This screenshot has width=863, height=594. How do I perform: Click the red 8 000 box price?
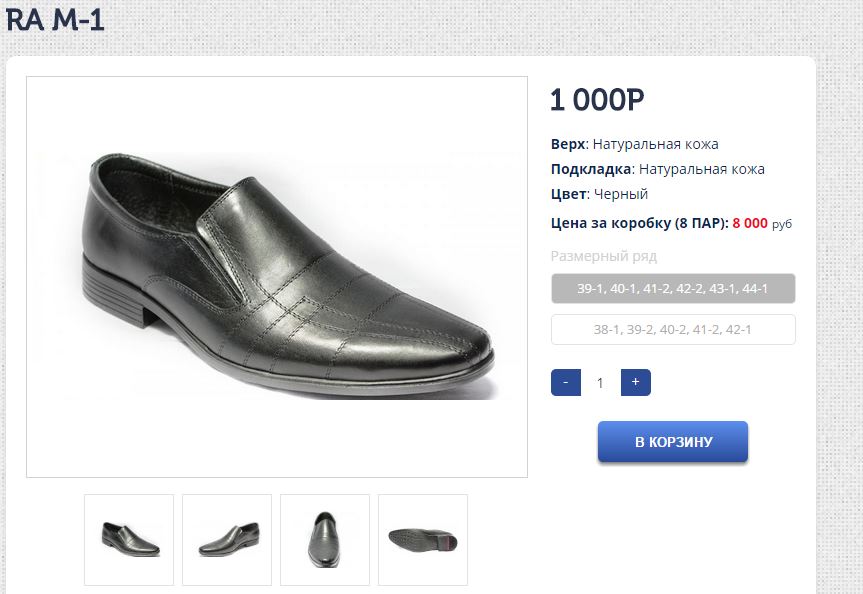click(x=750, y=223)
